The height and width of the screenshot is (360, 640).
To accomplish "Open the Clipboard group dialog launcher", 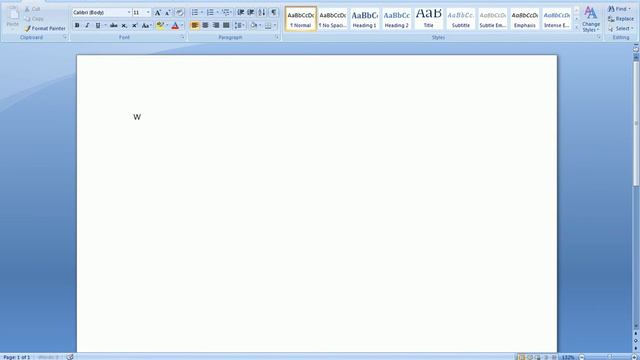I will click(x=64, y=37).
